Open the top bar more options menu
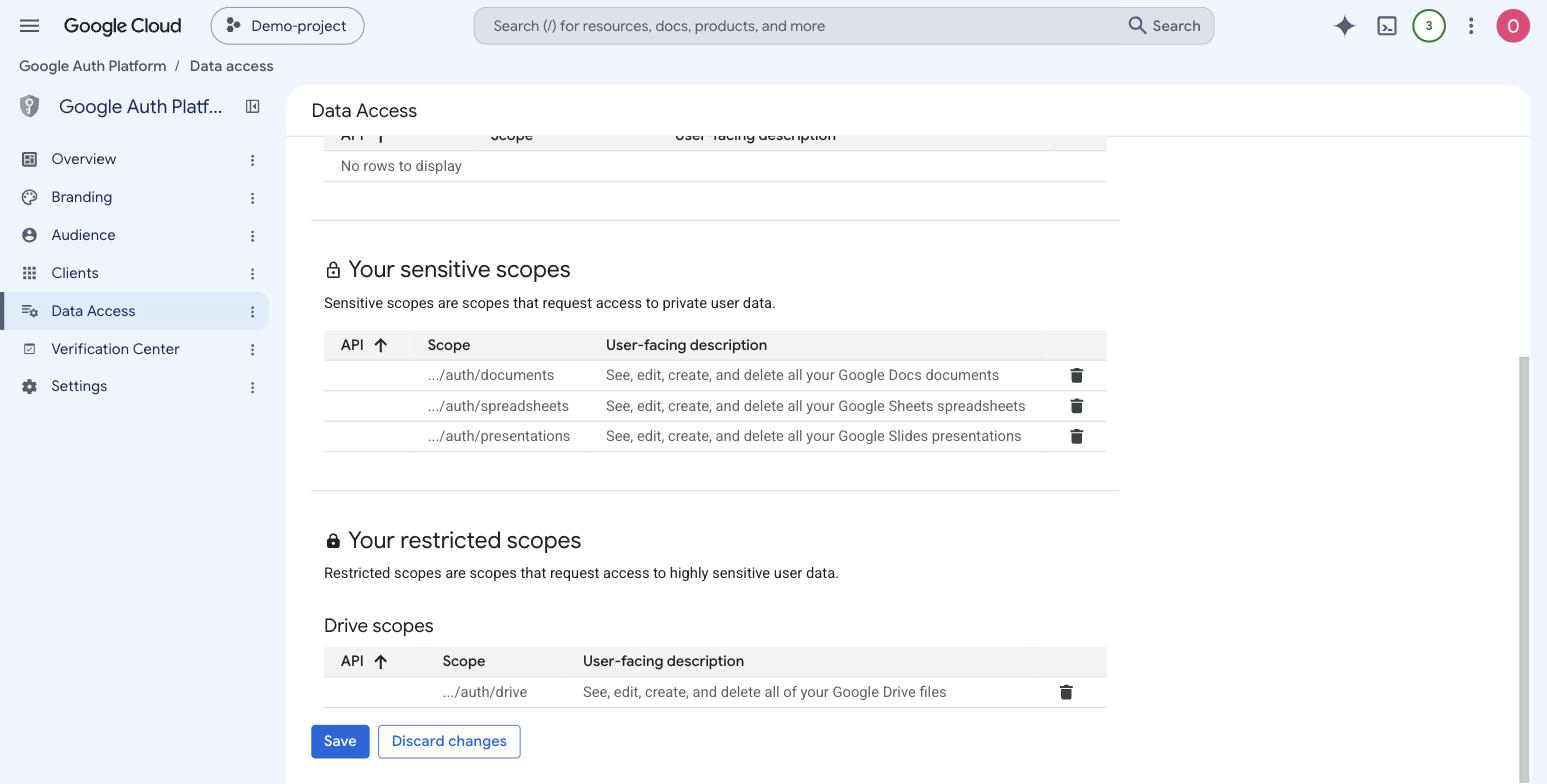The width and height of the screenshot is (1547, 784). coord(1471,26)
